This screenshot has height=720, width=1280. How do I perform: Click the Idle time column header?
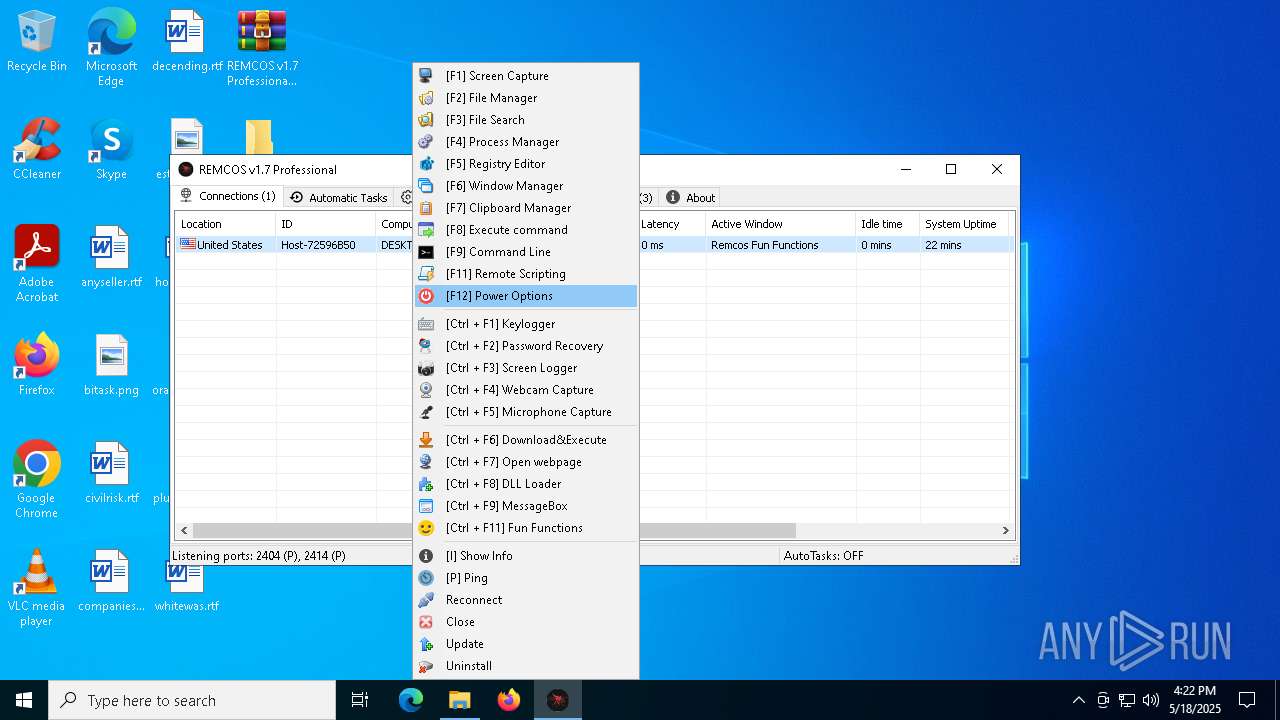pos(888,224)
